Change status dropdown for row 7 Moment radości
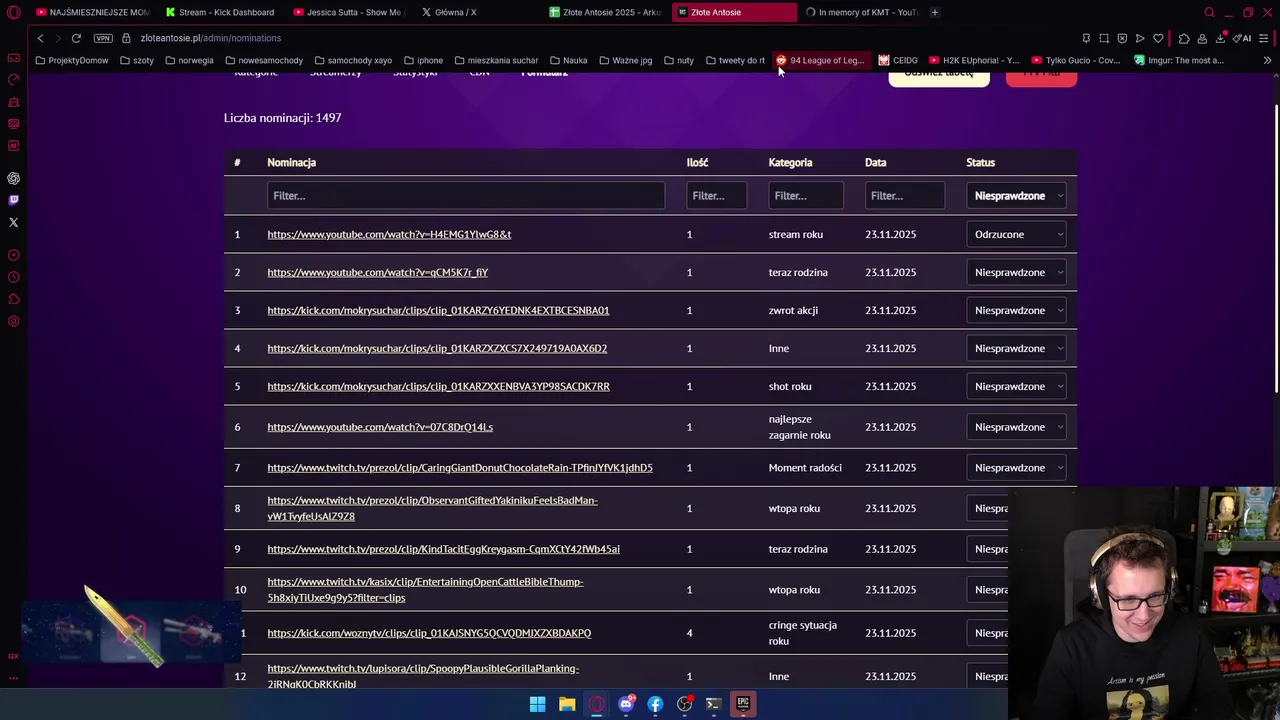1280x720 pixels. coord(1018,468)
